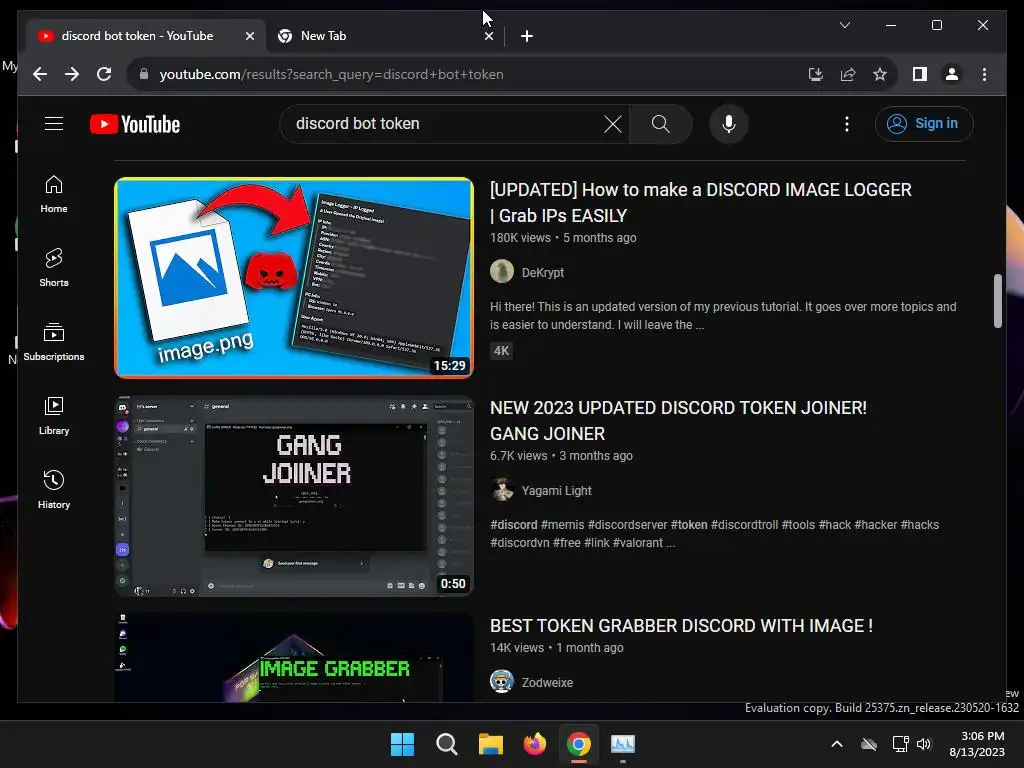Reload the YouTube page
Screen dimensions: 1024x768
pyautogui.click(x=104, y=74)
